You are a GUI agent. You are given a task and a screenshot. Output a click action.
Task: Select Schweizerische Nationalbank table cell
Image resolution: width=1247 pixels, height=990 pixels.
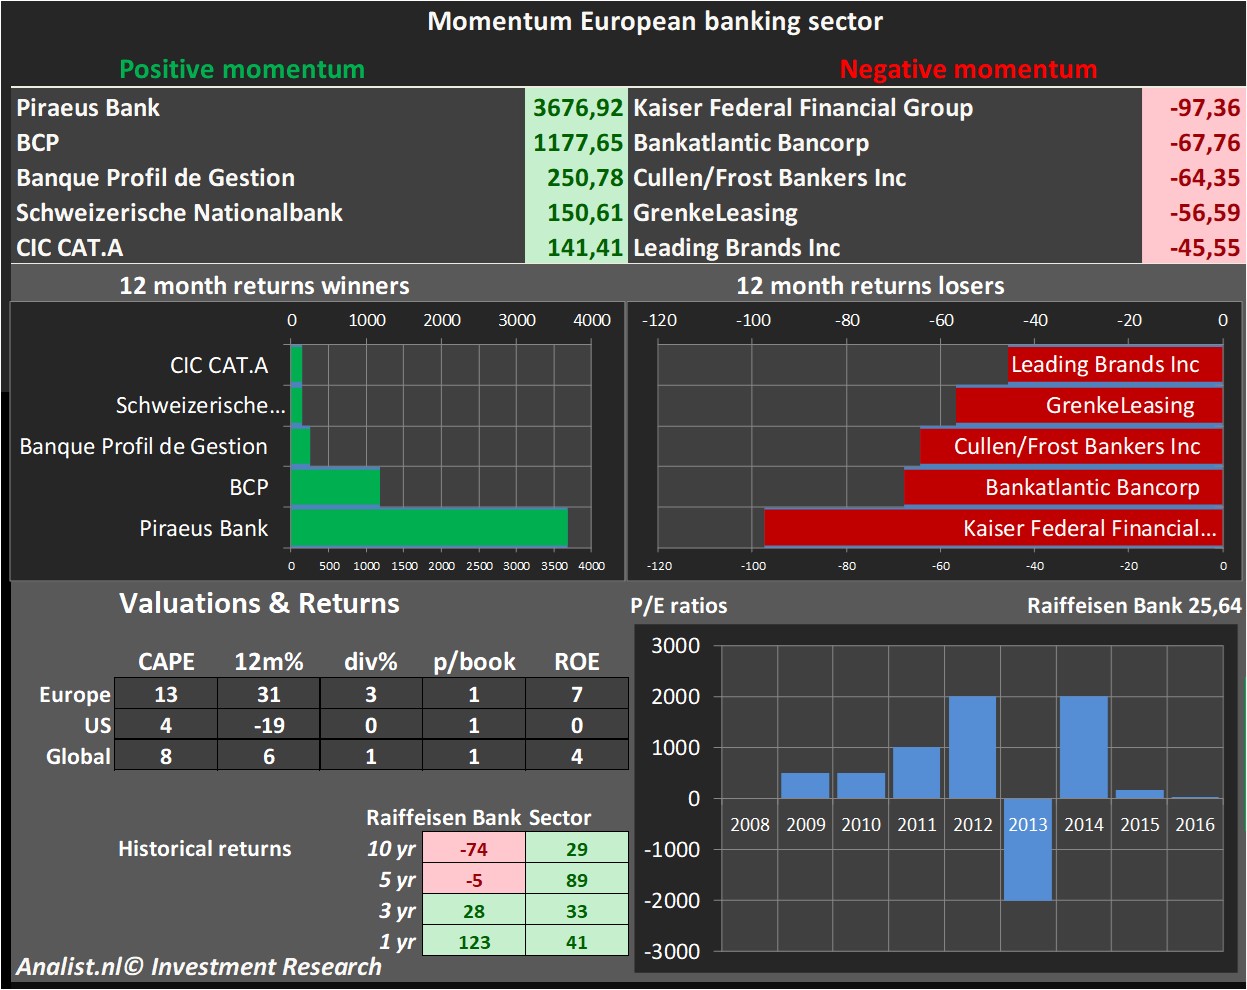[268, 212]
